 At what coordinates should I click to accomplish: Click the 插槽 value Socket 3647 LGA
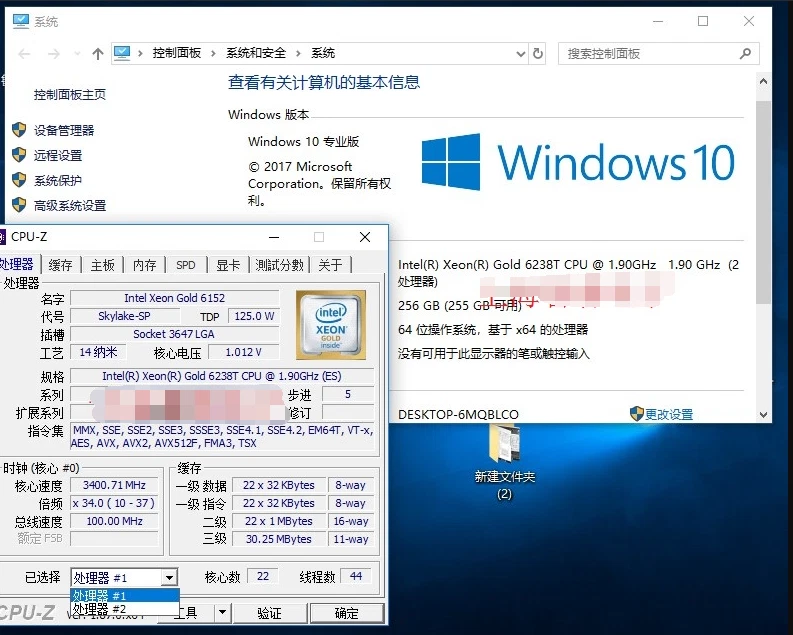[174, 334]
